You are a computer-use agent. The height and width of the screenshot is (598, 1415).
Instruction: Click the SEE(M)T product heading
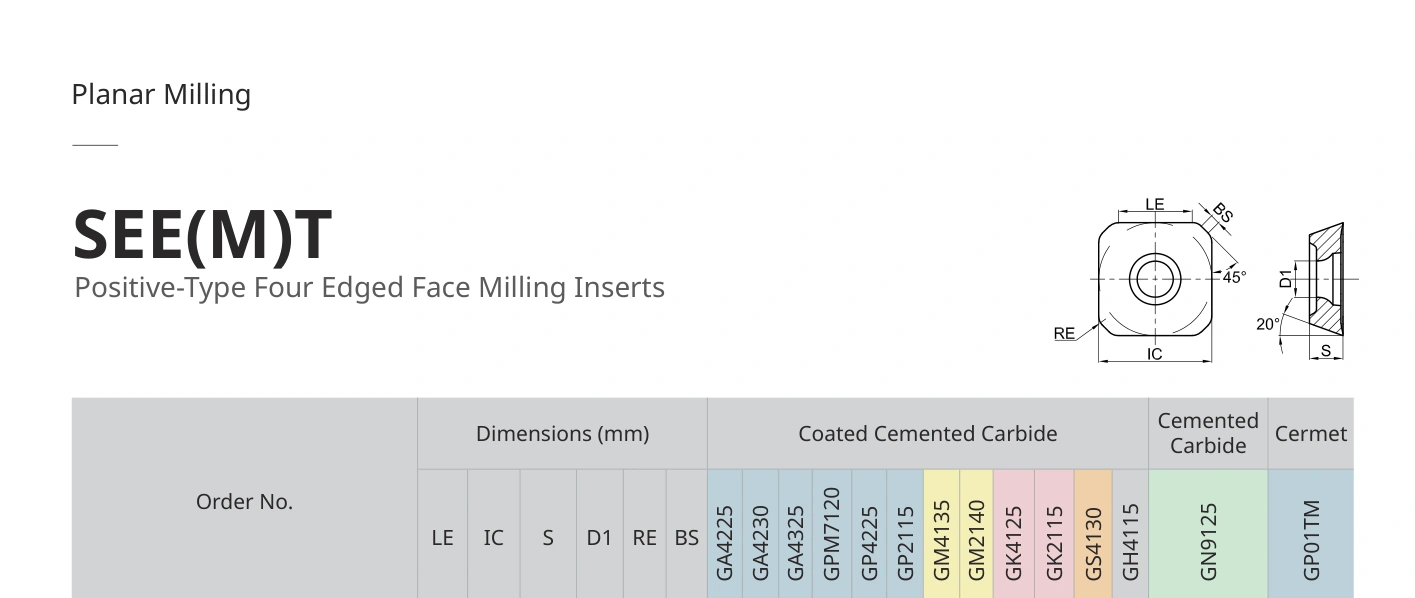(x=202, y=234)
